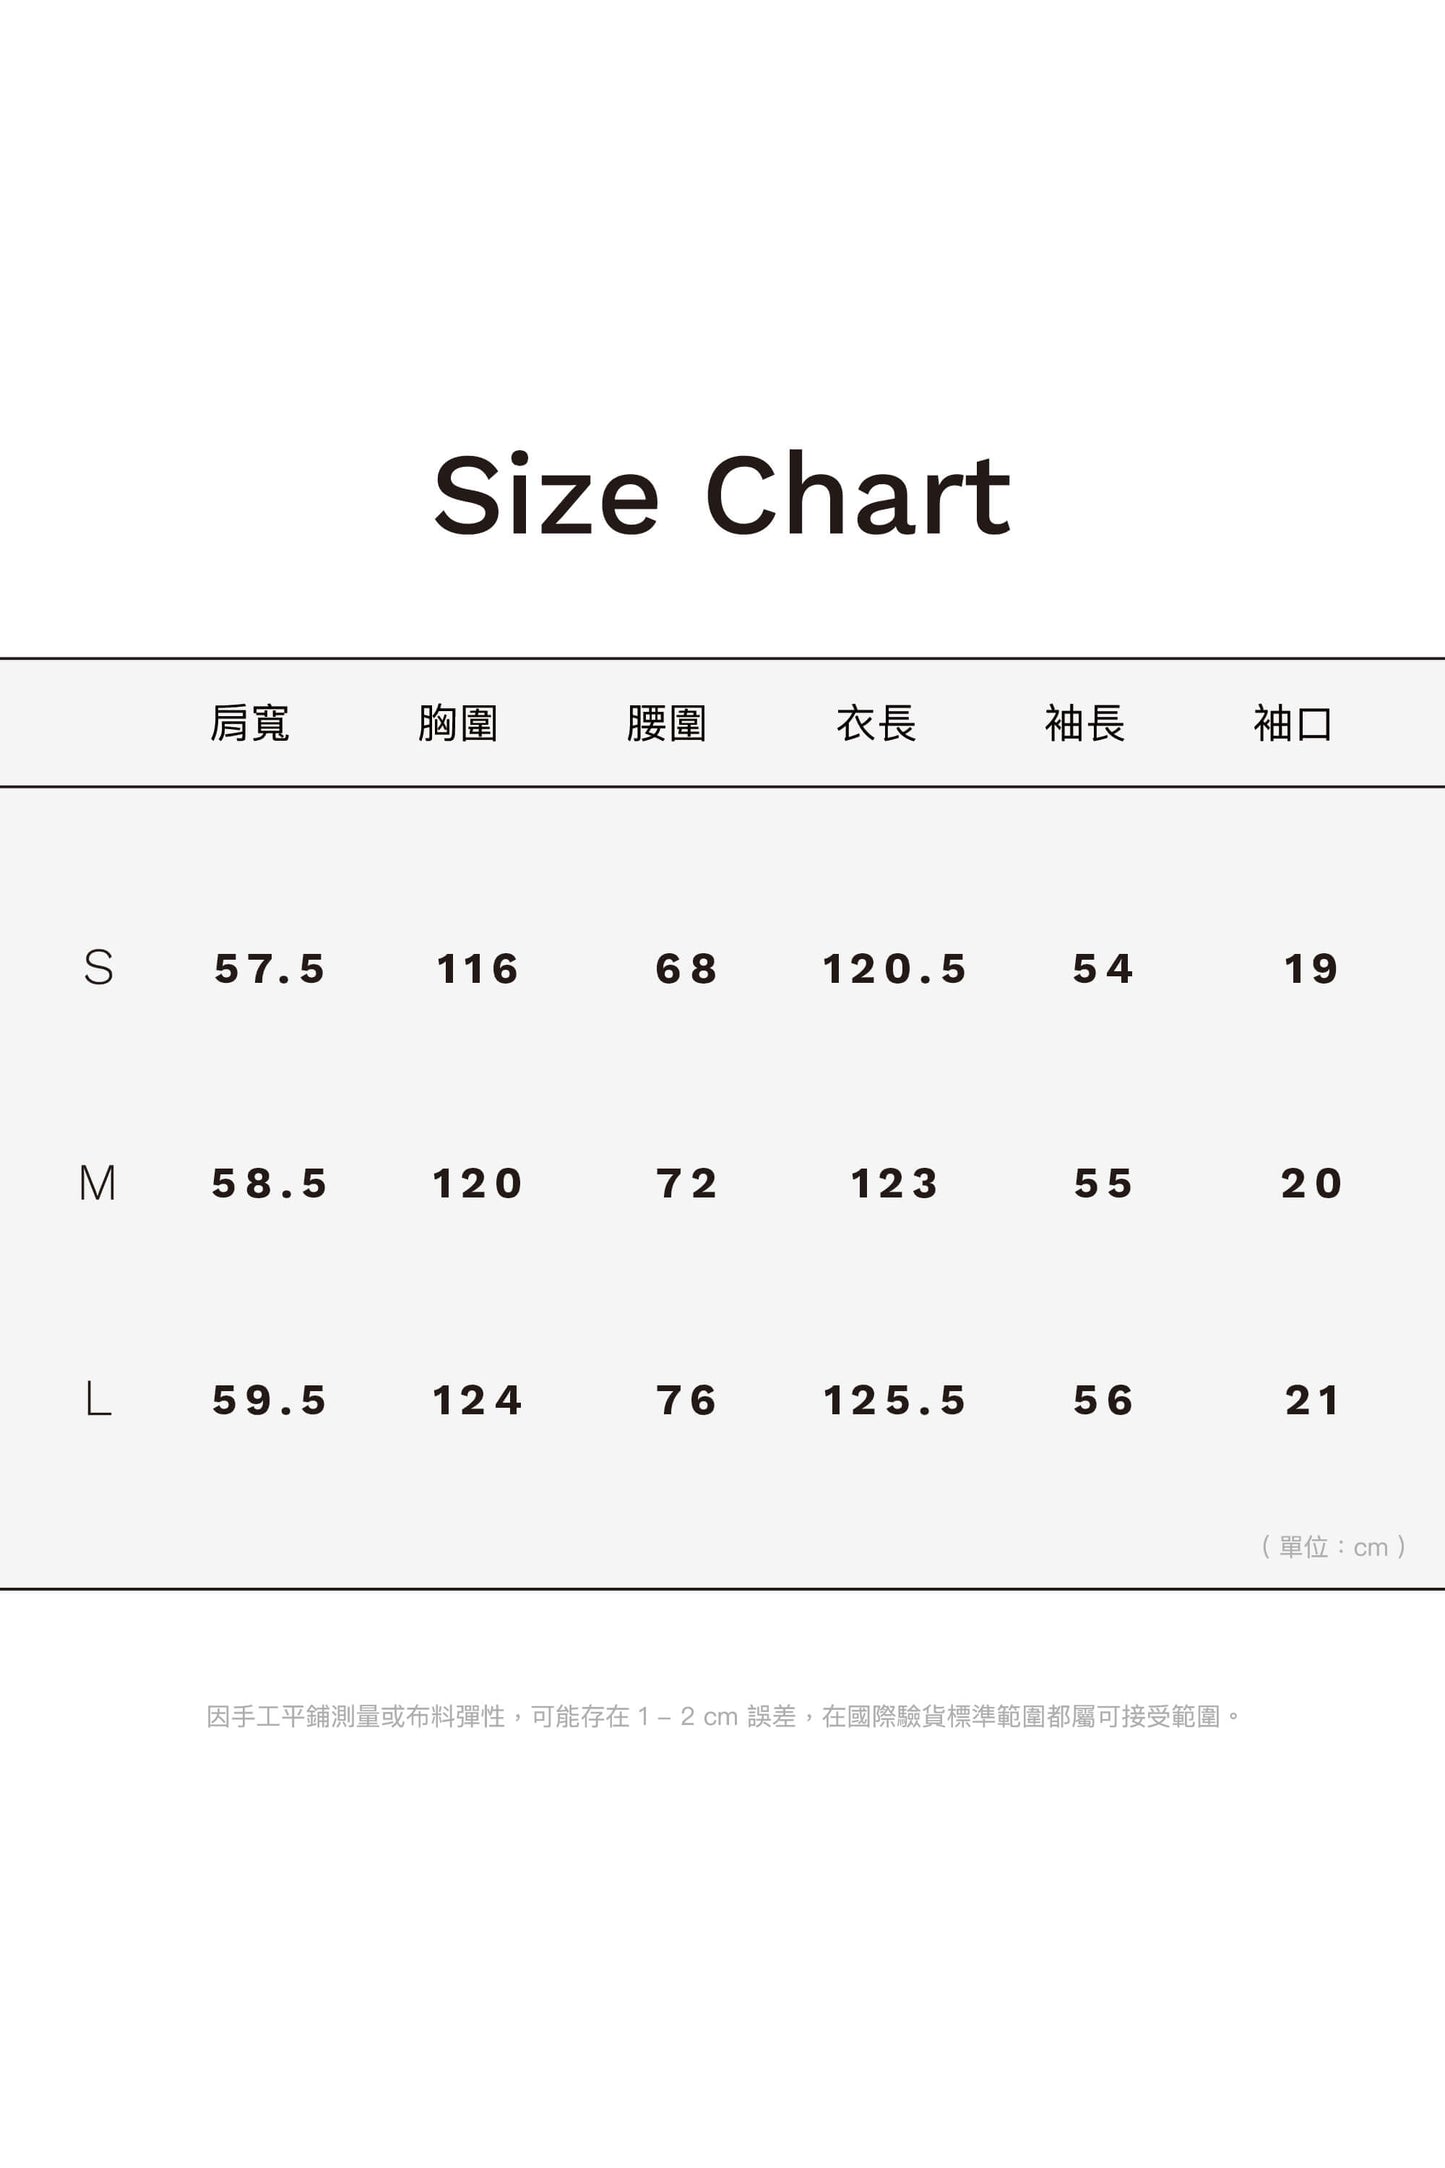The image size is (1445, 2168).
Task: Click the 單位：cm unit note
Action: click(1334, 1547)
